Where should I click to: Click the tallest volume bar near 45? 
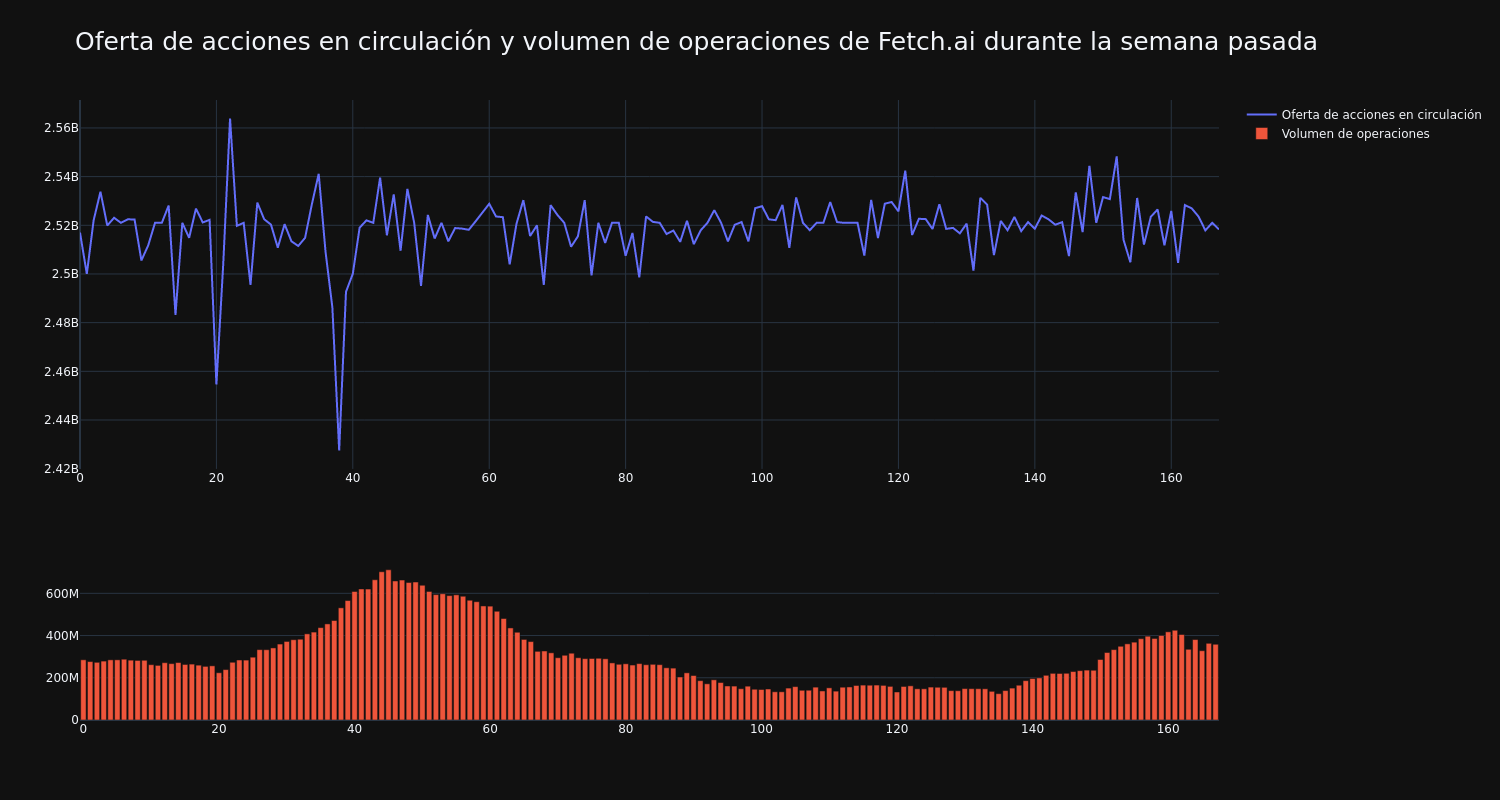point(388,645)
